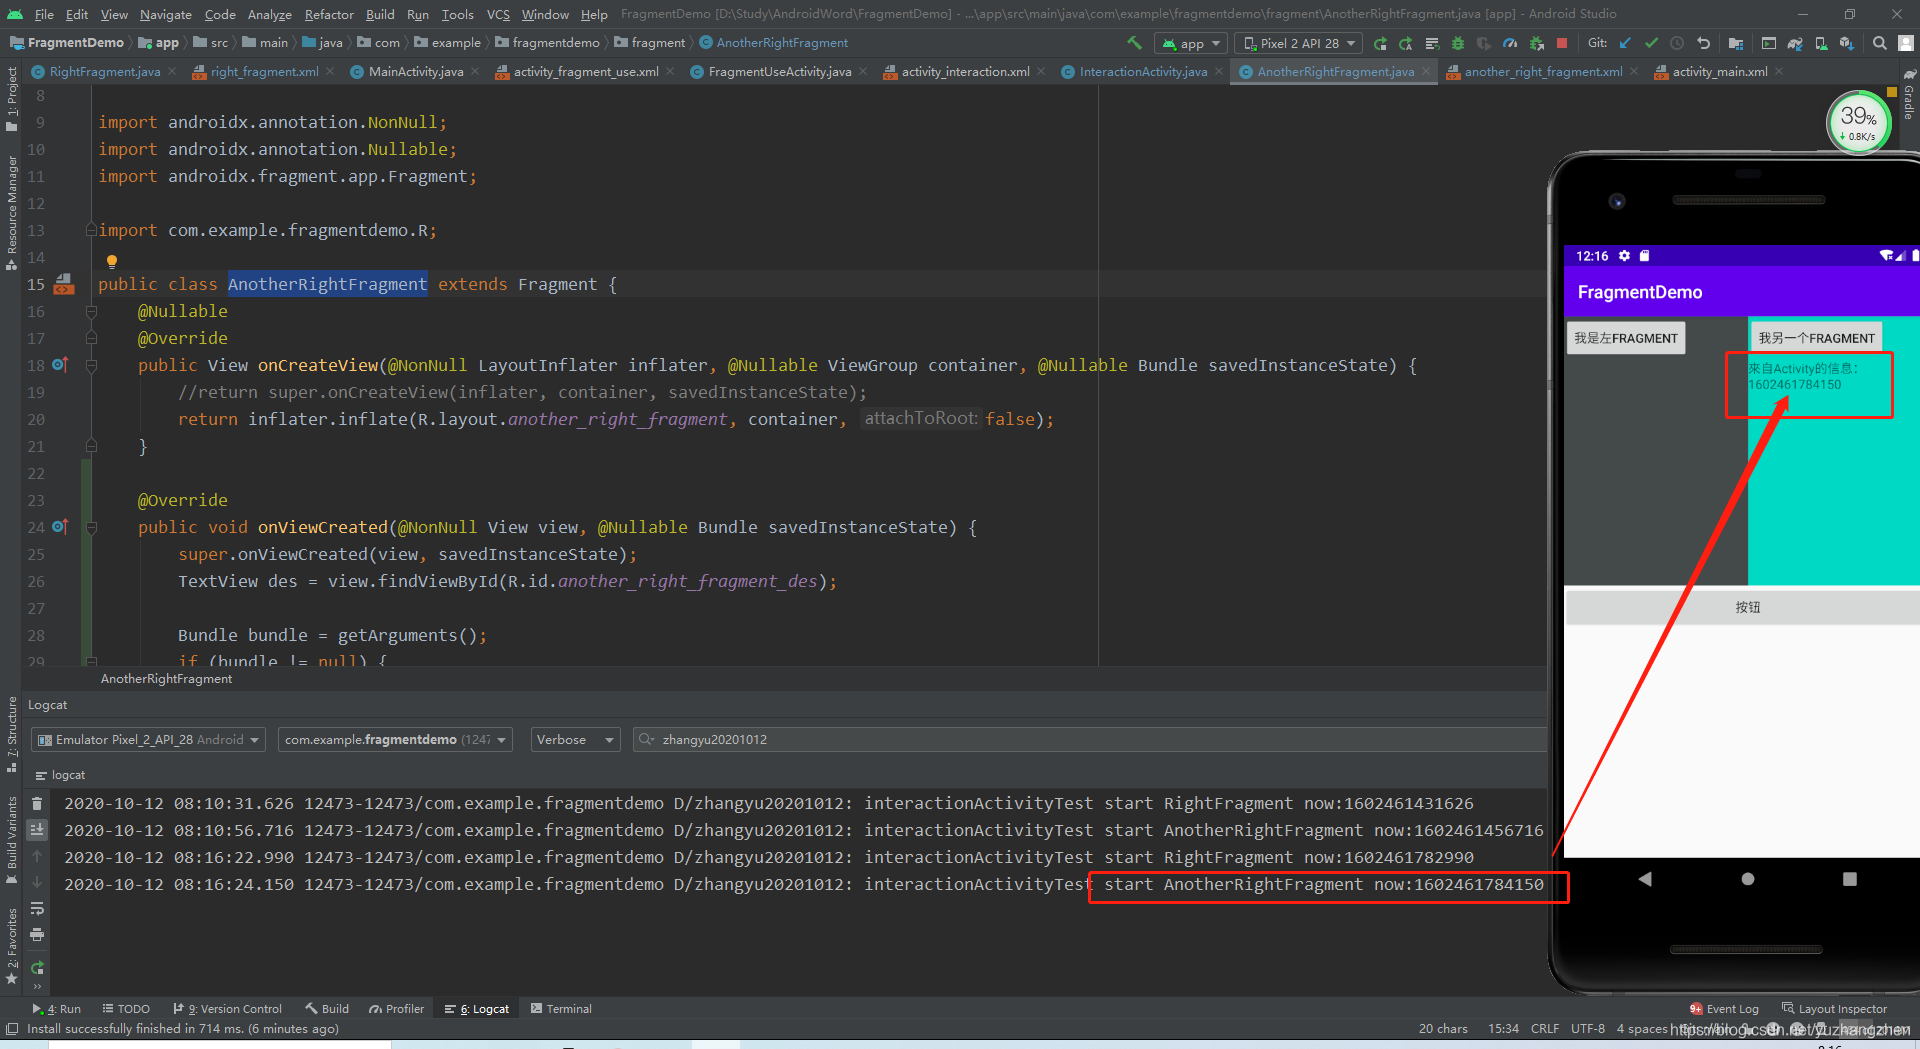
Task: Open the Terminal tool window
Action: (x=562, y=1009)
